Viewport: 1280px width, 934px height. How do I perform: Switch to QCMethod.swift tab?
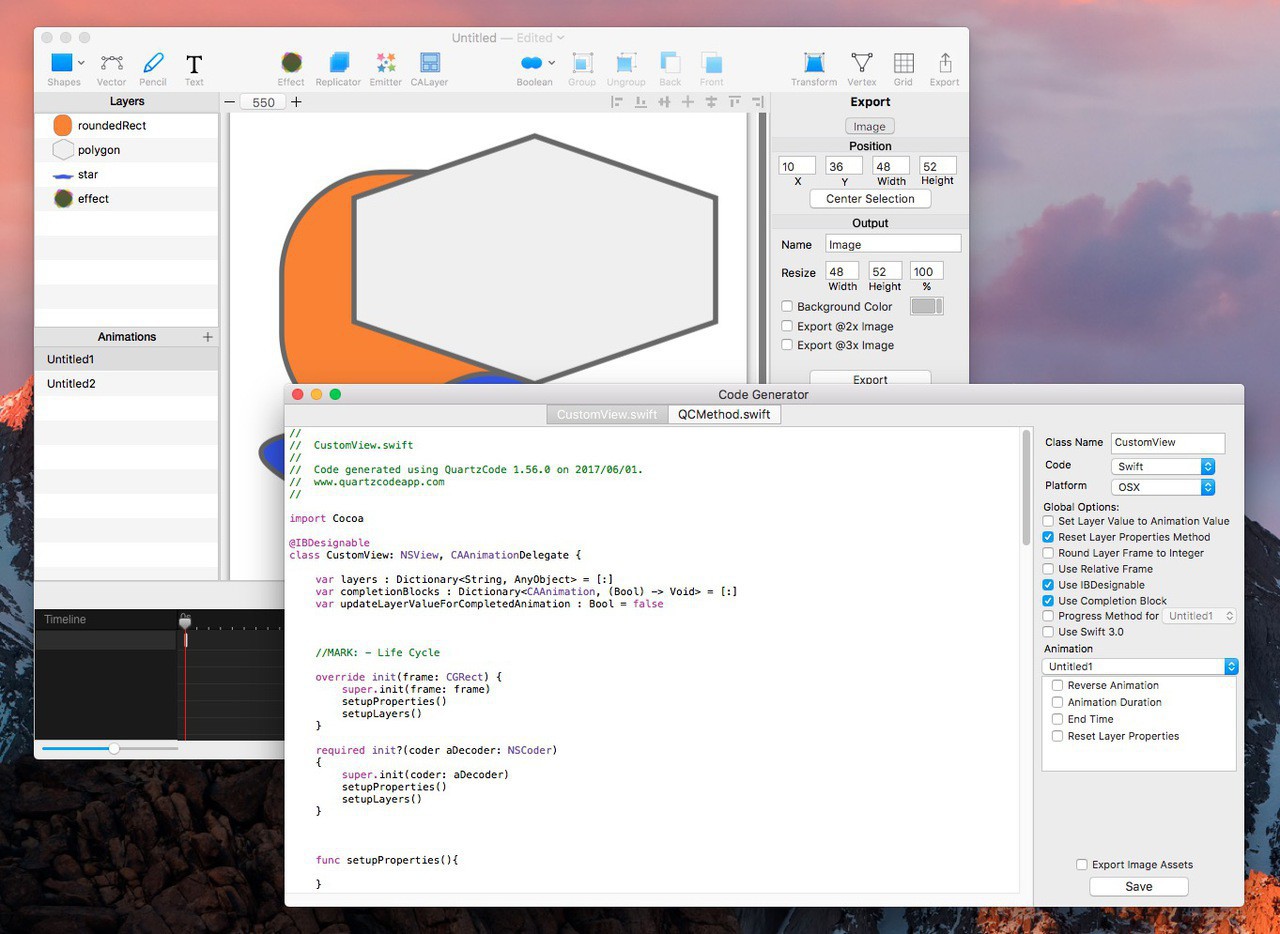(724, 414)
